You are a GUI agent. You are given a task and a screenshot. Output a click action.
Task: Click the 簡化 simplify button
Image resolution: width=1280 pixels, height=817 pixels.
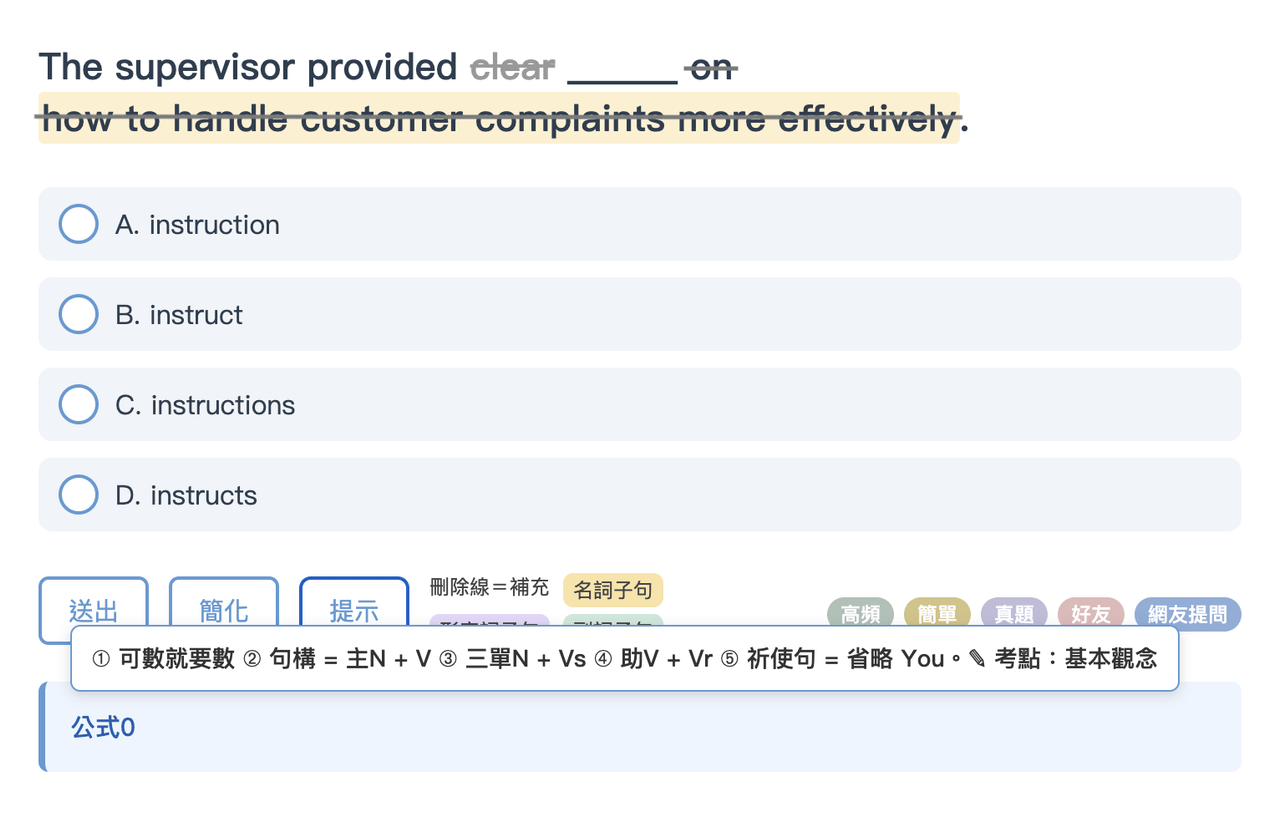(224, 610)
